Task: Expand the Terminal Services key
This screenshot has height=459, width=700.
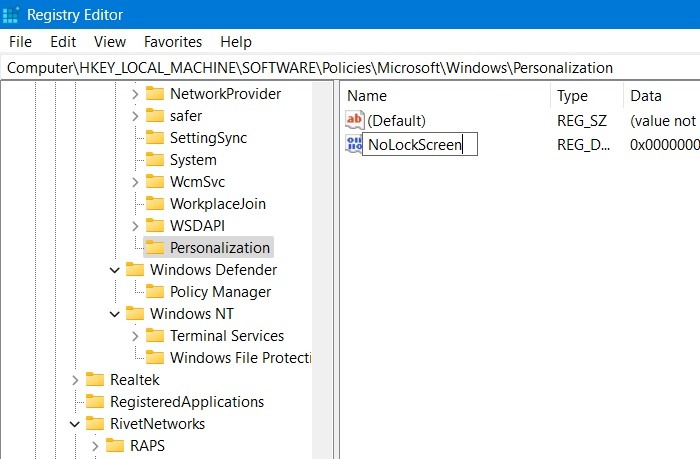Action: point(135,336)
